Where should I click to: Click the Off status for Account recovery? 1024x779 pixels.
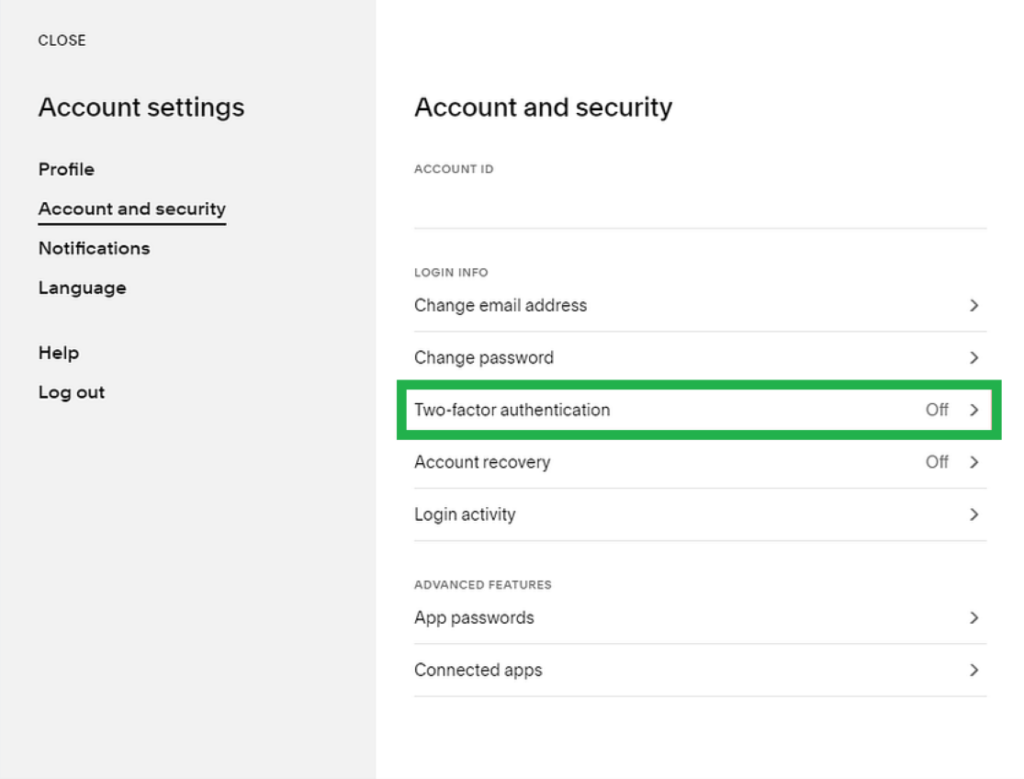coord(936,462)
